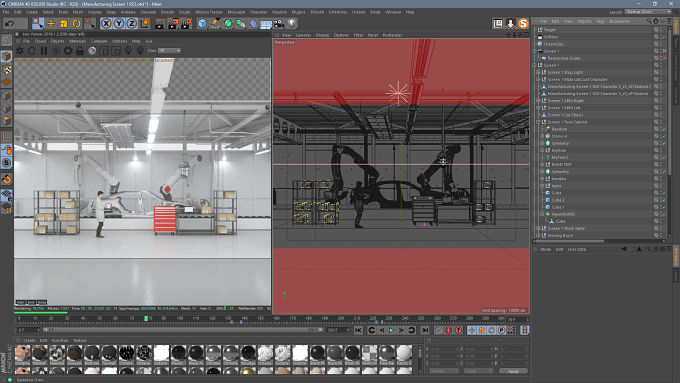680x383 pixels.
Task: Select Screen 1 Car Chasis object
Action: [565, 115]
